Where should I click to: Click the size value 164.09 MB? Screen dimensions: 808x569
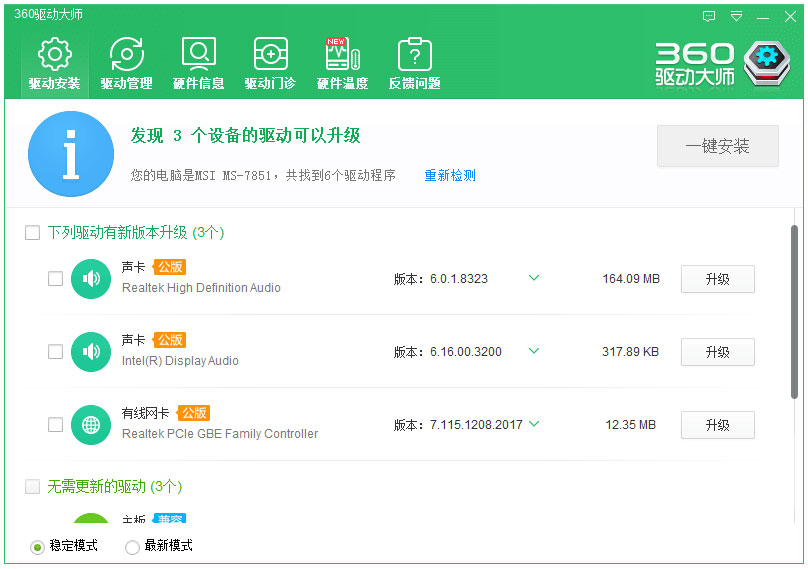click(x=631, y=279)
